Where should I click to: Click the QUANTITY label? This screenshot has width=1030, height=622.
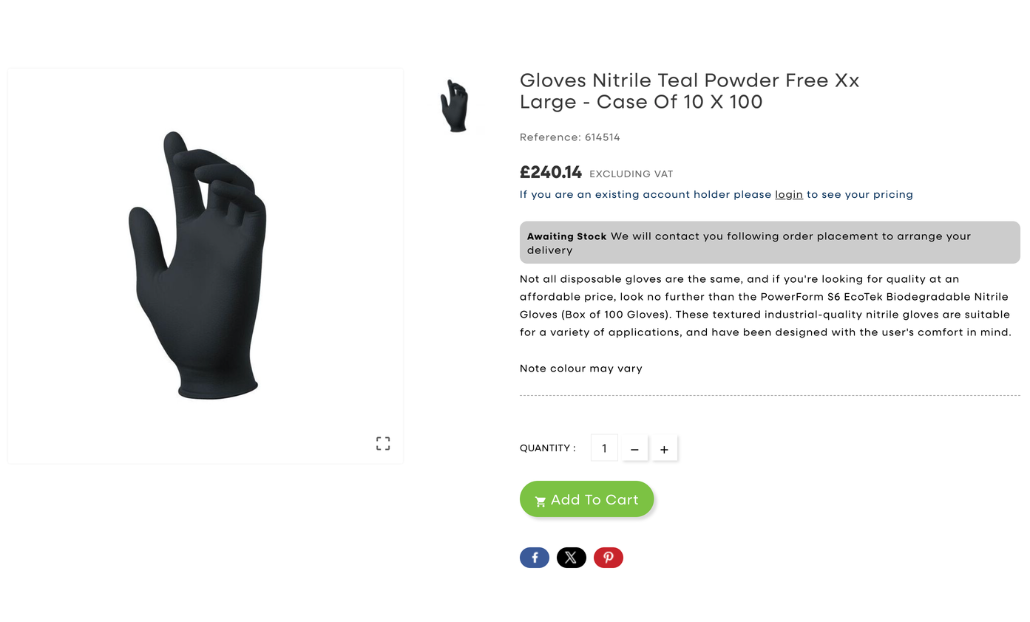click(546, 447)
